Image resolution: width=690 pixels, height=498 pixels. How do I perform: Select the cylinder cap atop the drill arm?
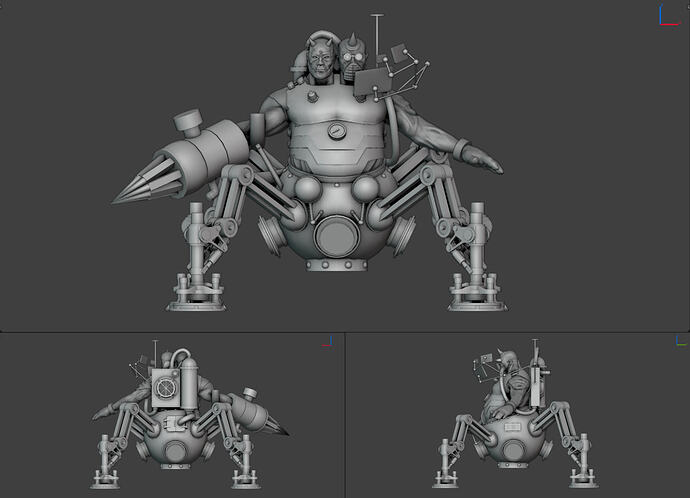[188, 126]
